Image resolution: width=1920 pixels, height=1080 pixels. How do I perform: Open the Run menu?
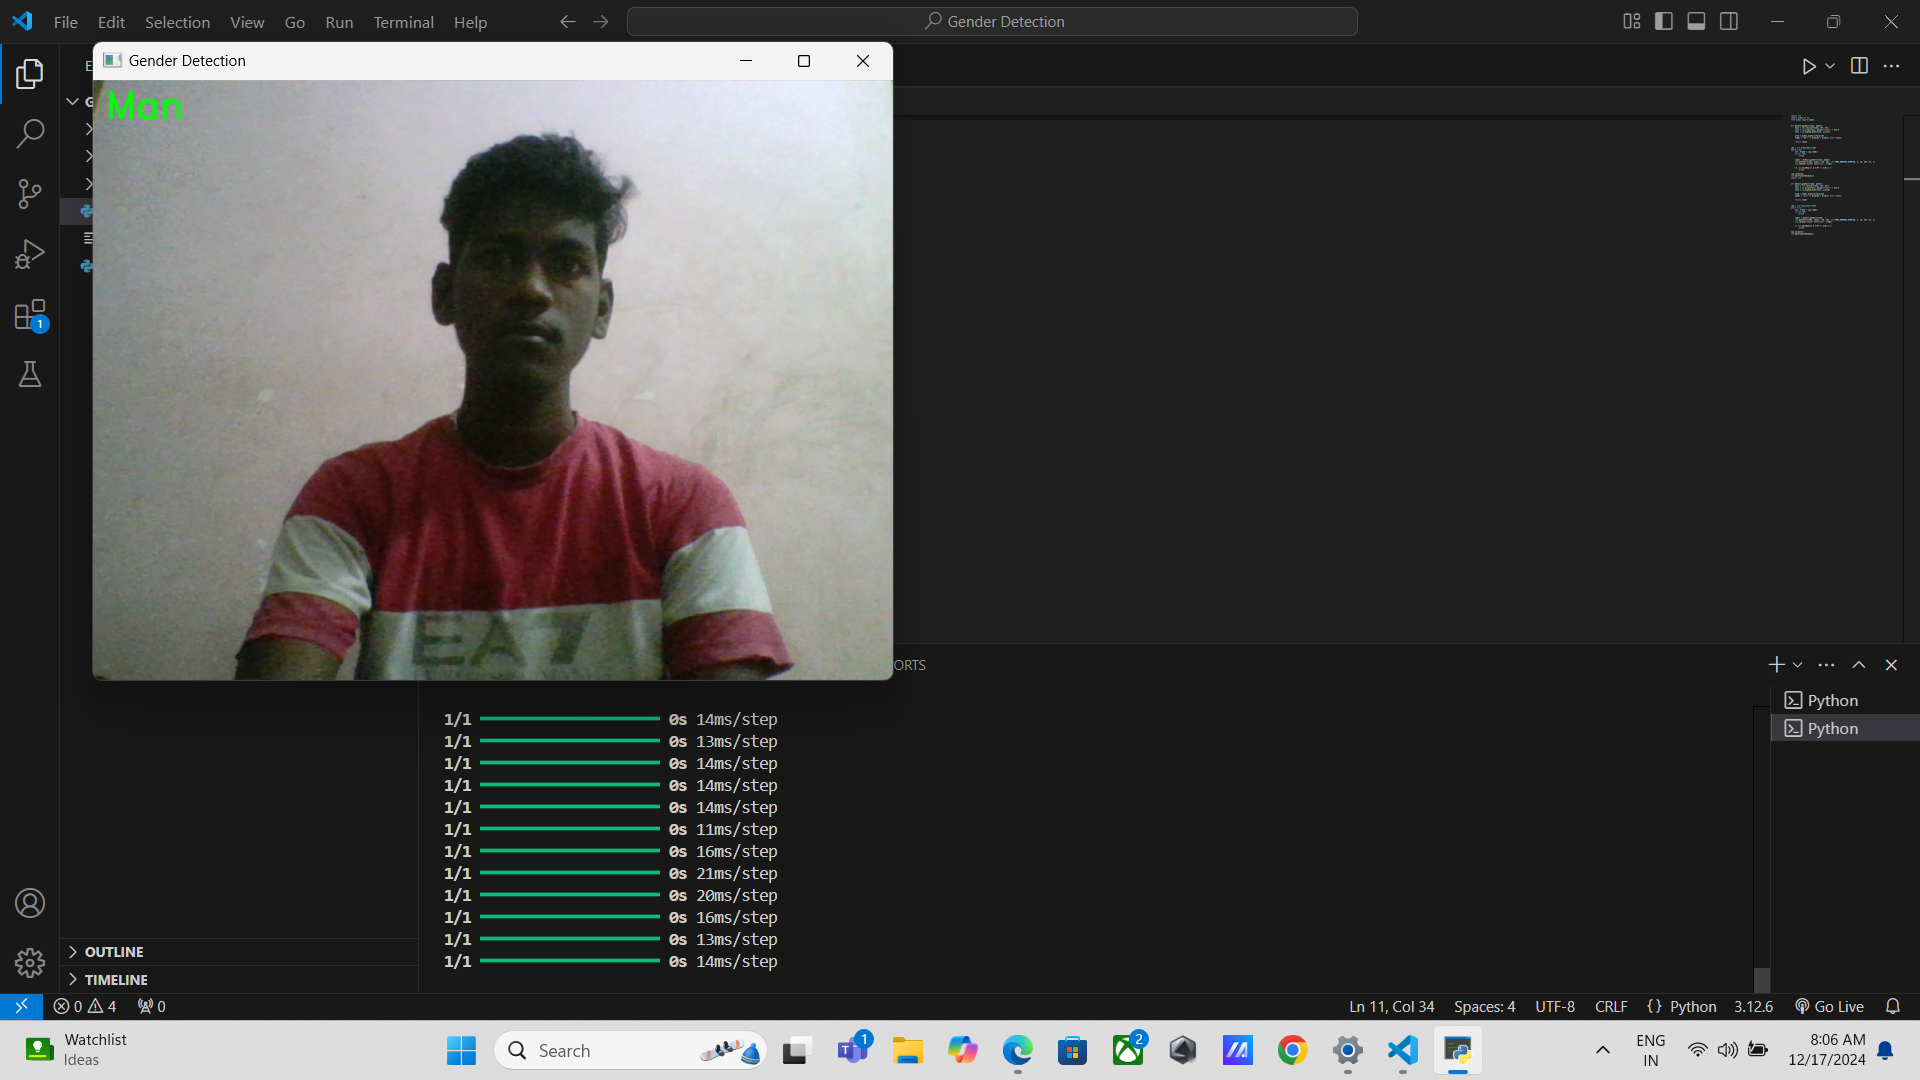coord(339,22)
